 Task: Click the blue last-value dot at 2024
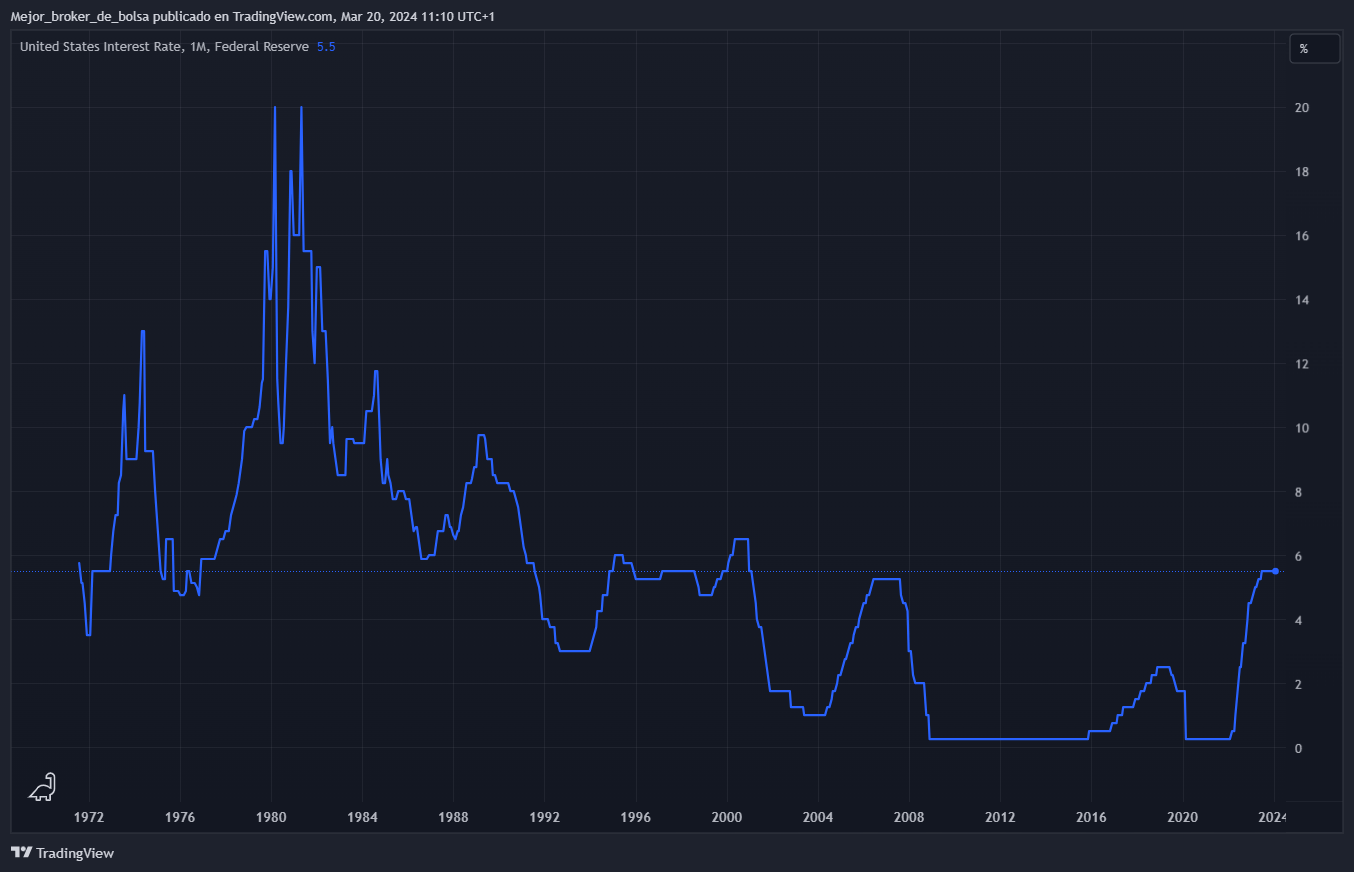point(1275,571)
